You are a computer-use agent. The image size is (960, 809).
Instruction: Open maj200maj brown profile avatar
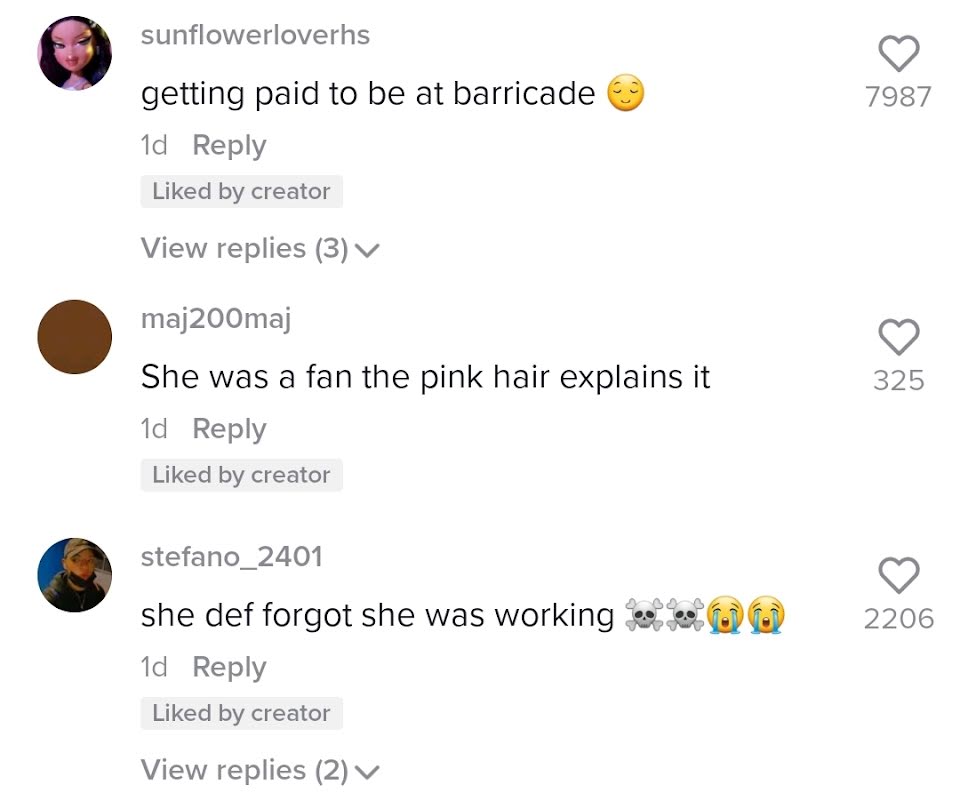75,337
